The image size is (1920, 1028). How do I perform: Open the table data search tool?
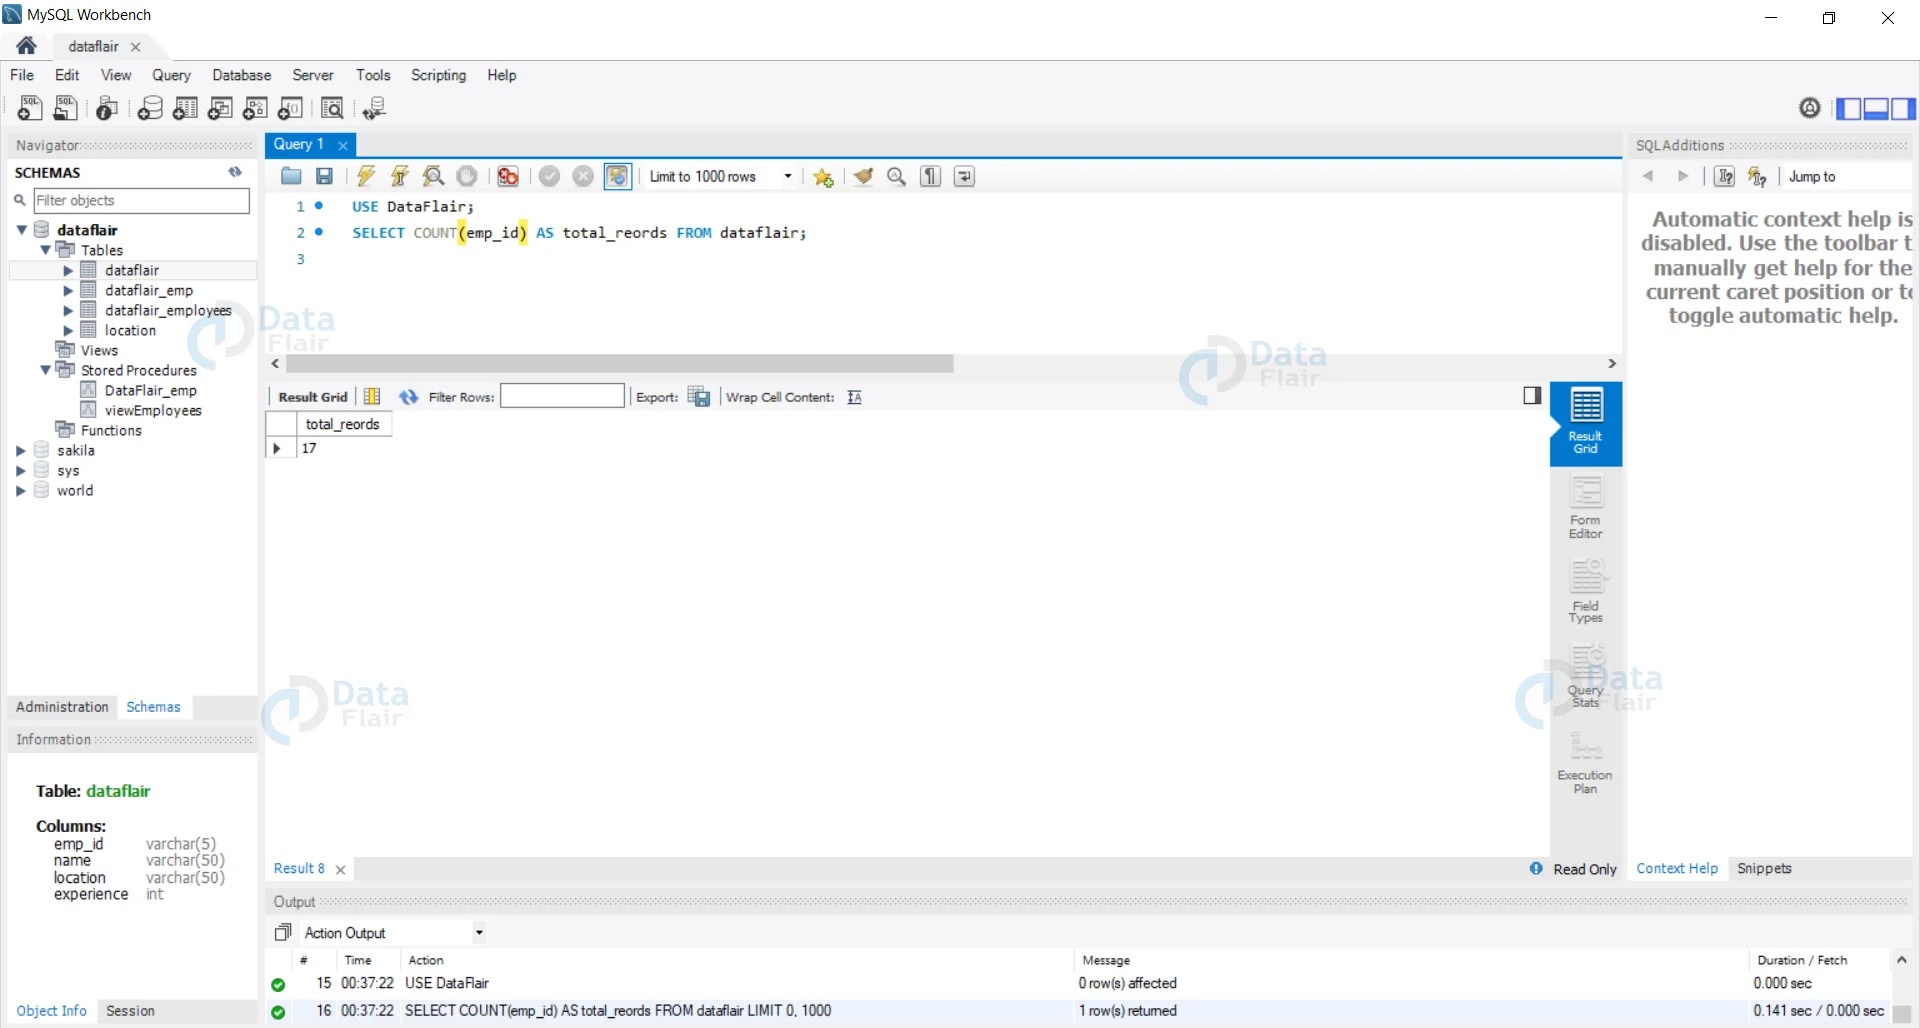[x=332, y=108]
